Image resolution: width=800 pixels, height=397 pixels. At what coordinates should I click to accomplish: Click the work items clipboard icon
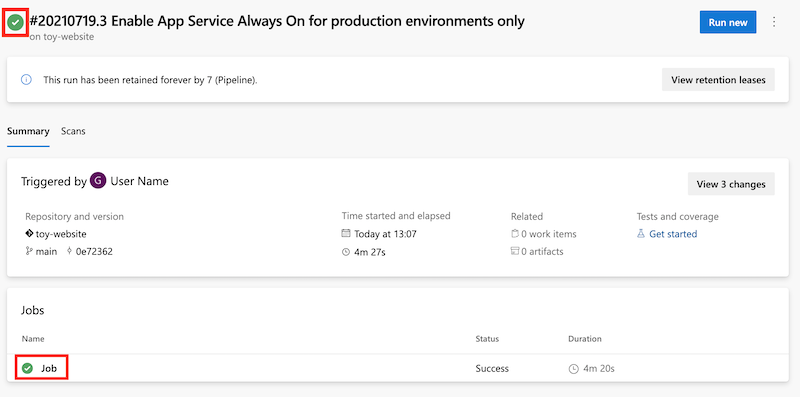[x=515, y=234]
